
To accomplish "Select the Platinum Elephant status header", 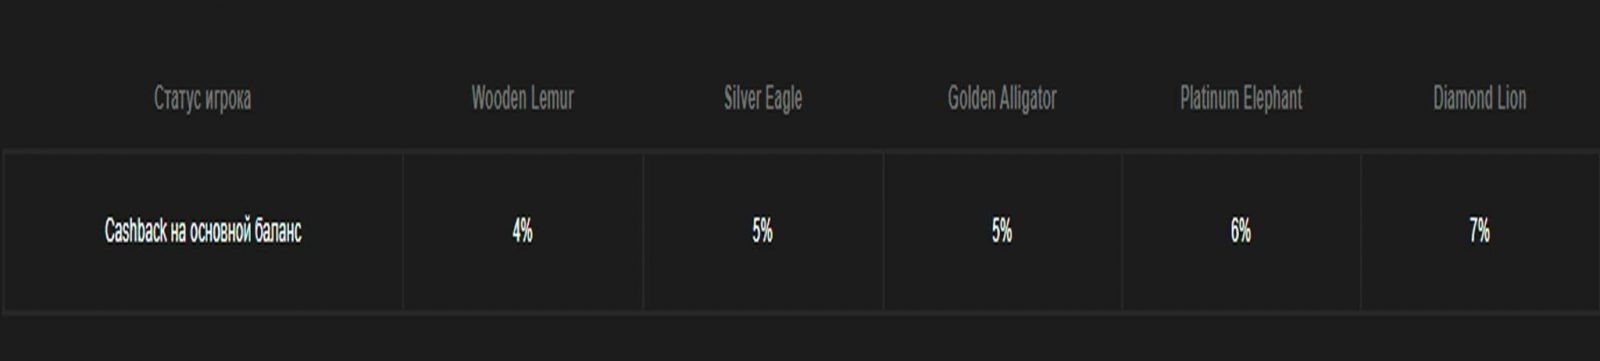I will (x=1241, y=98).
